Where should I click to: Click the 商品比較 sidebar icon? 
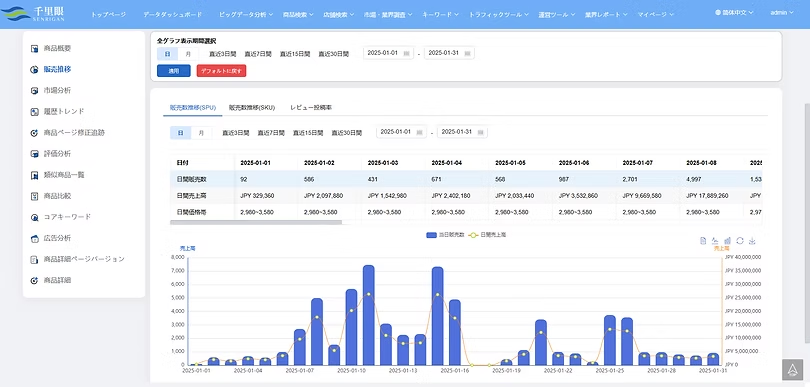[x=35, y=196]
